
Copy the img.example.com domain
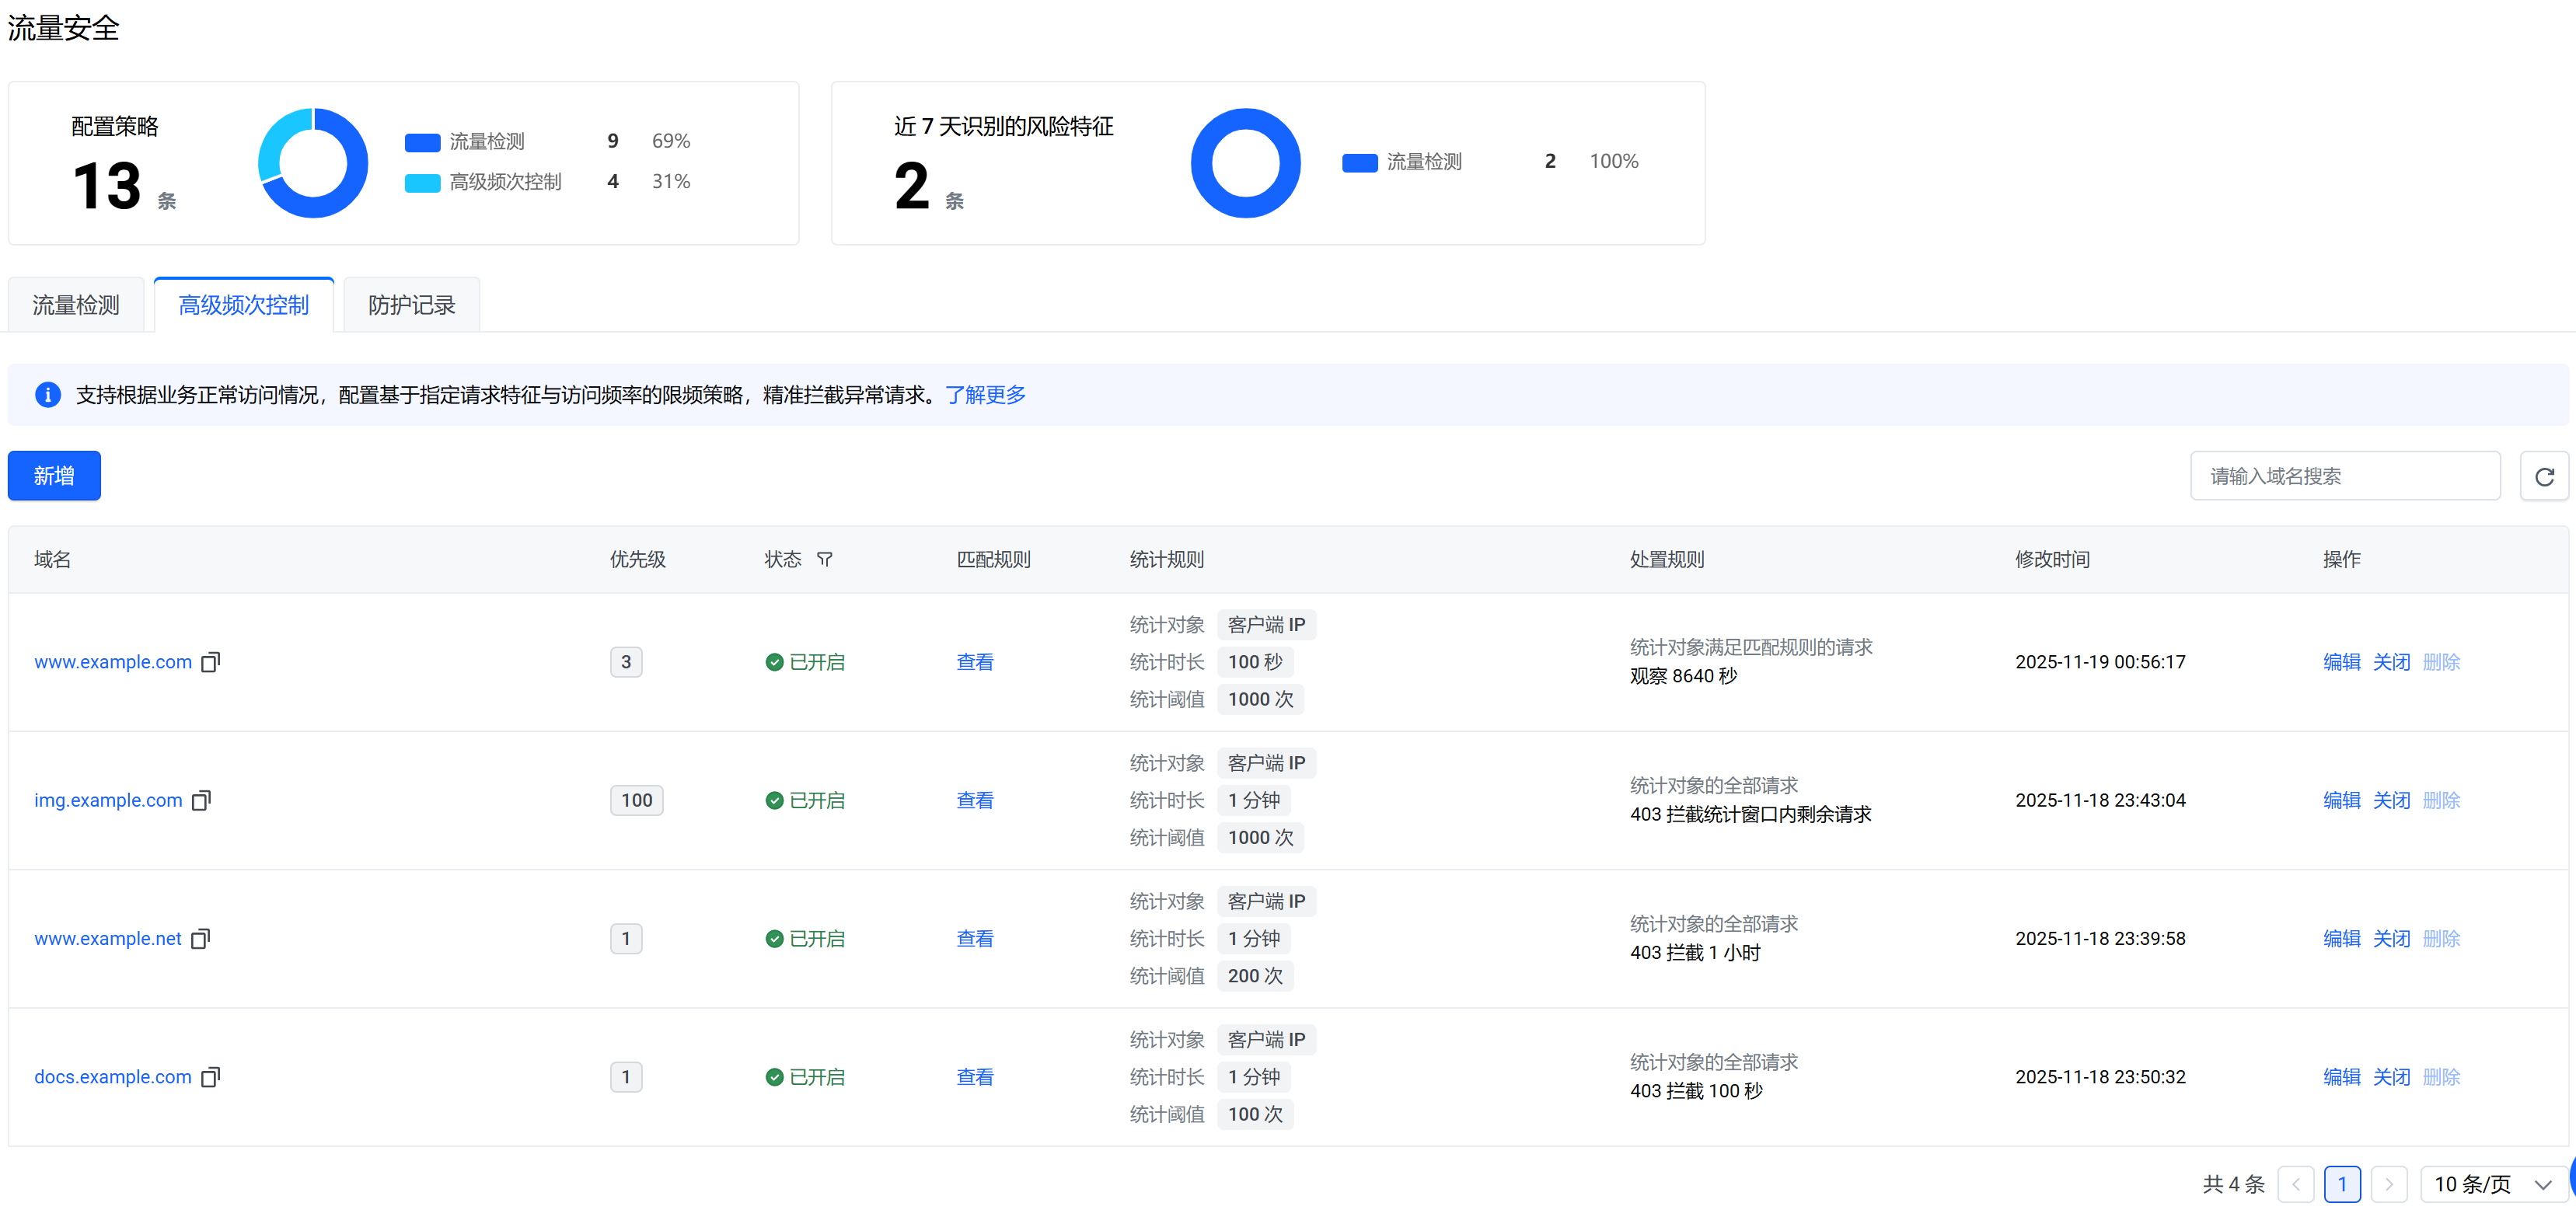tap(201, 800)
